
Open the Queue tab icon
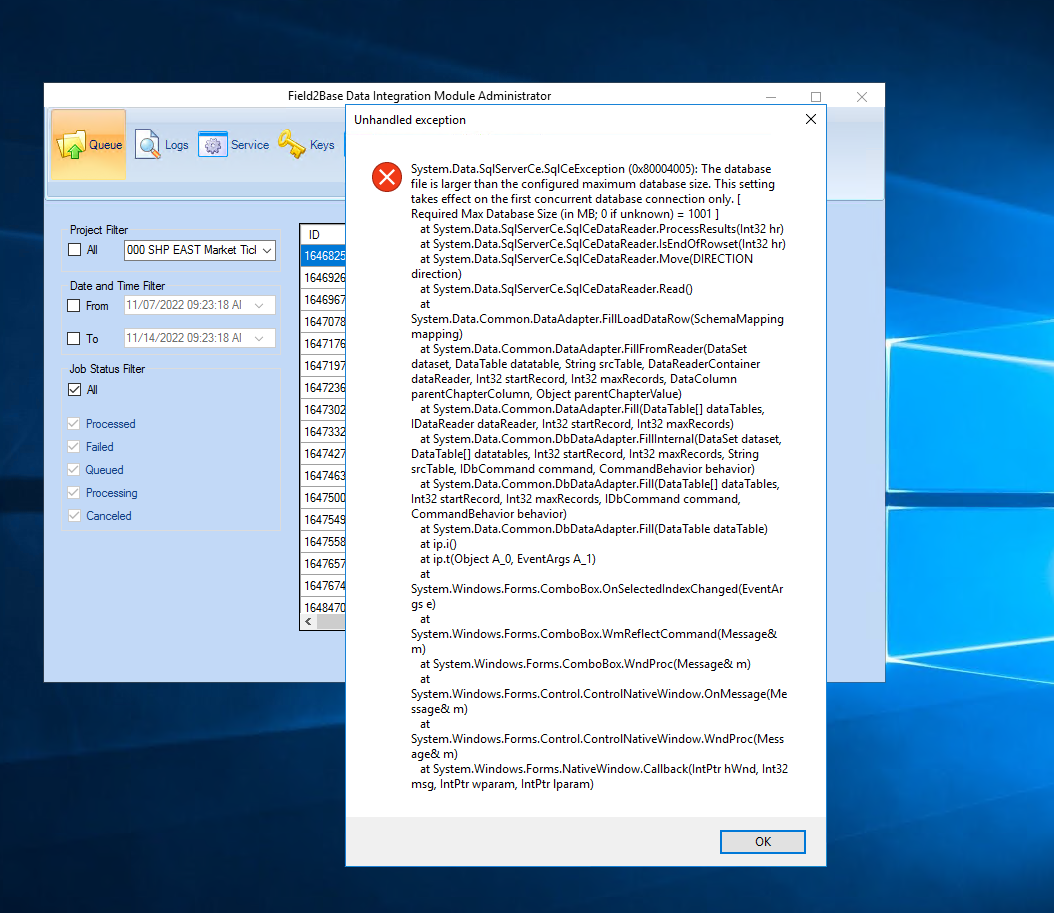(72, 145)
